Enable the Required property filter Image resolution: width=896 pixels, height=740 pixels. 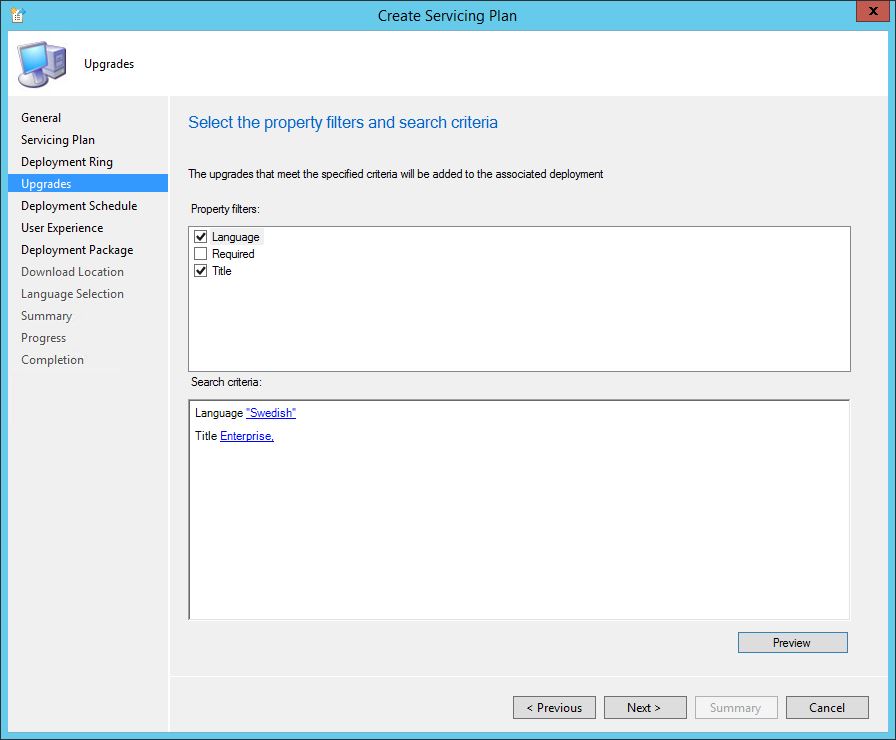click(201, 254)
